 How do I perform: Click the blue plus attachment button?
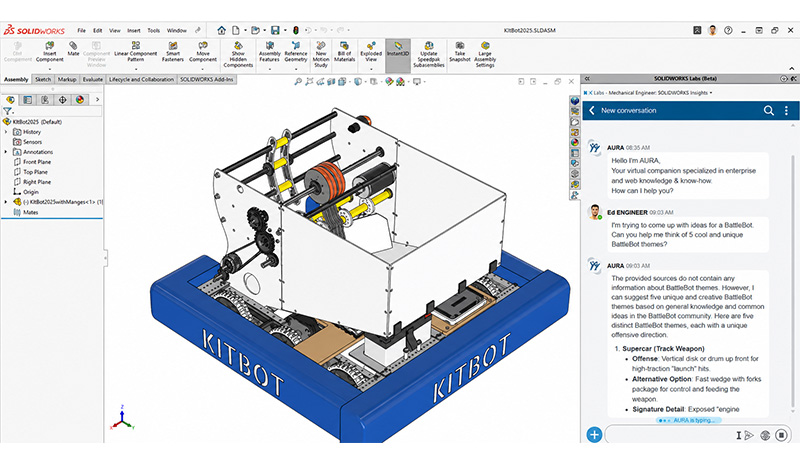[594, 435]
